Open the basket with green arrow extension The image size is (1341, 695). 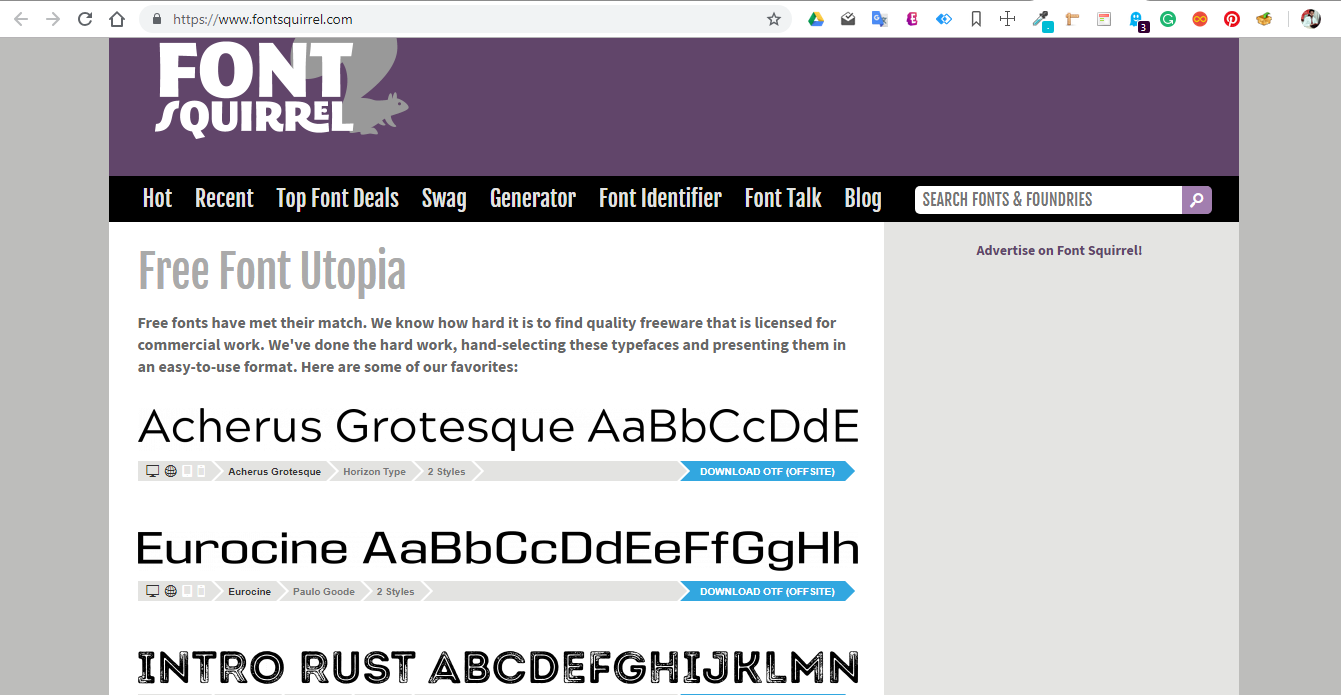[x=1264, y=19]
